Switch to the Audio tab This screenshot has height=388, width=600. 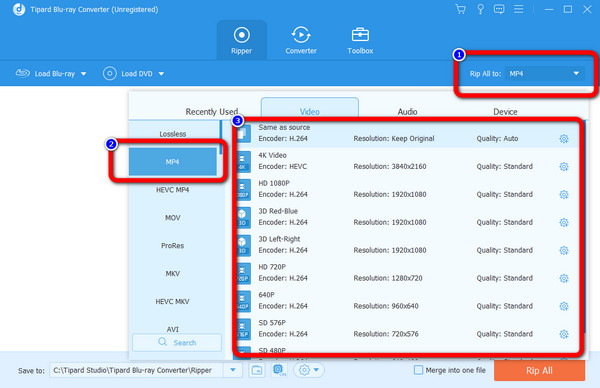(407, 112)
